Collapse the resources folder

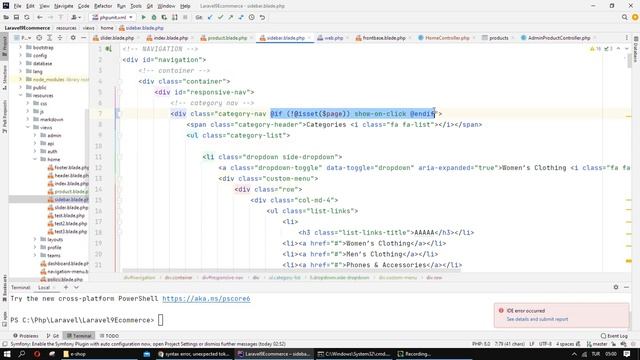20,95
